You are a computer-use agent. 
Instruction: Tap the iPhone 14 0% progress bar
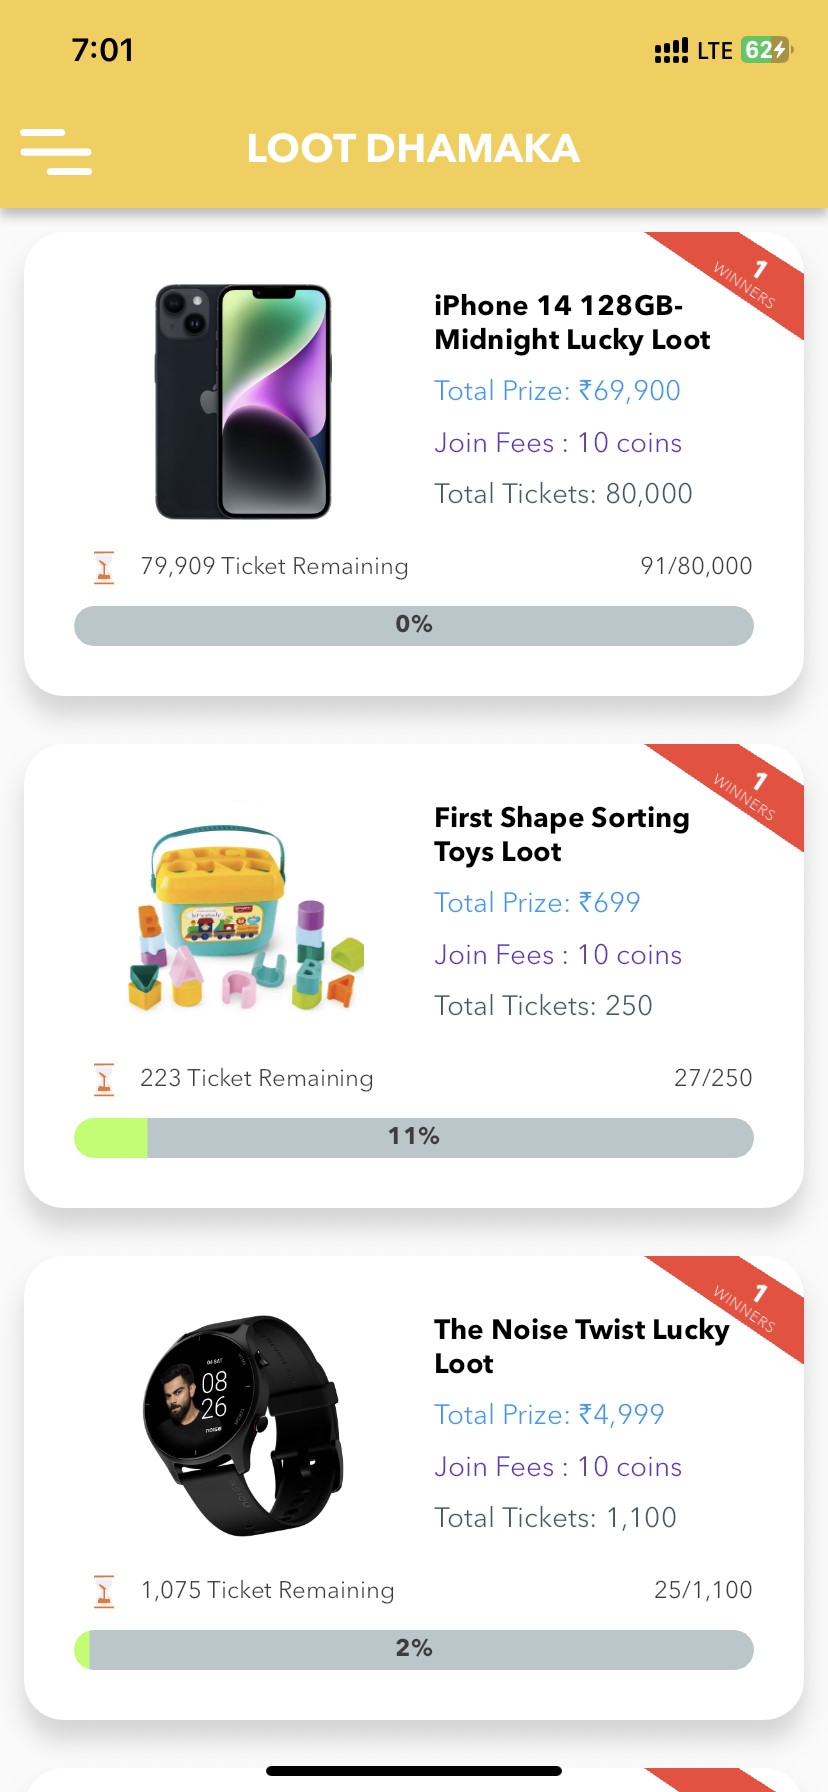[414, 625]
